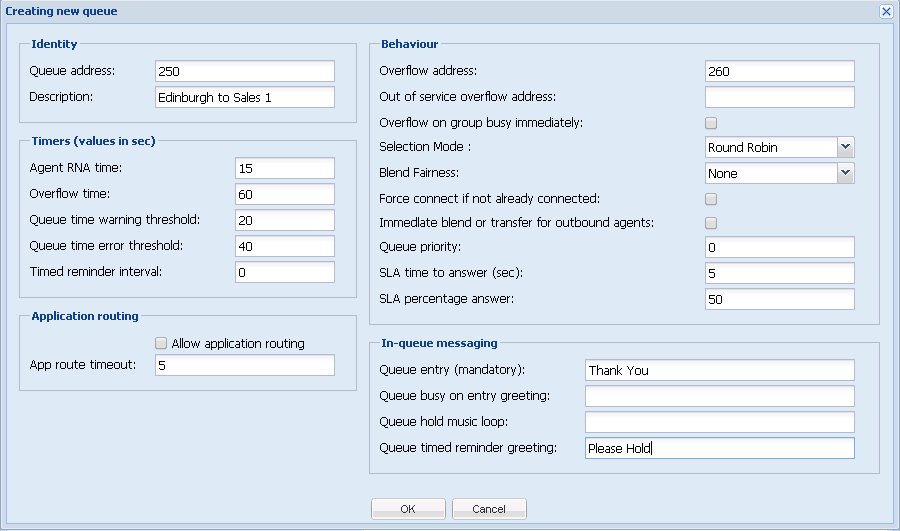Click the Queue address field
Image resolution: width=900 pixels, height=531 pixels.
pos(245,71)
